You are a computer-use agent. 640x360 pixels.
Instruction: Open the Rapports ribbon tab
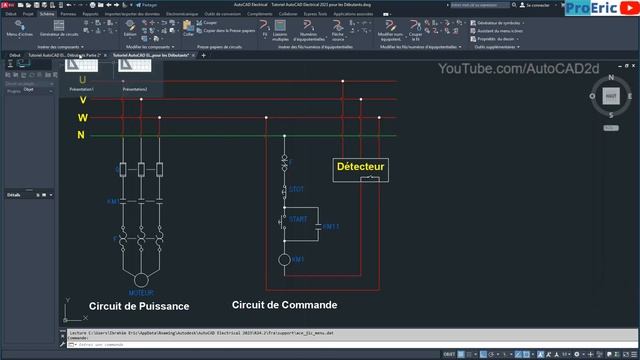90,14
